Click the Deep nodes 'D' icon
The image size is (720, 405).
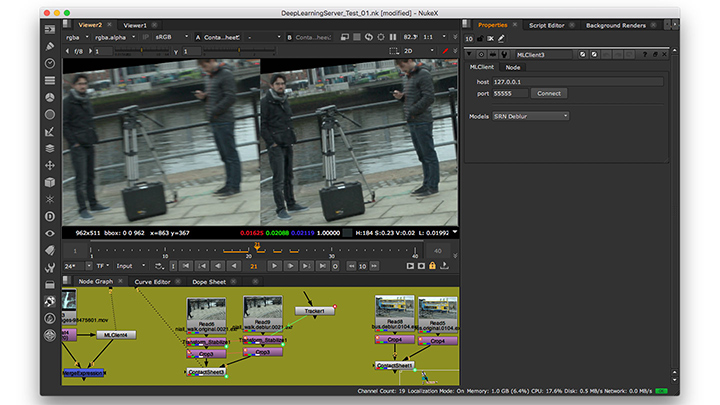(x=50, y=216)
